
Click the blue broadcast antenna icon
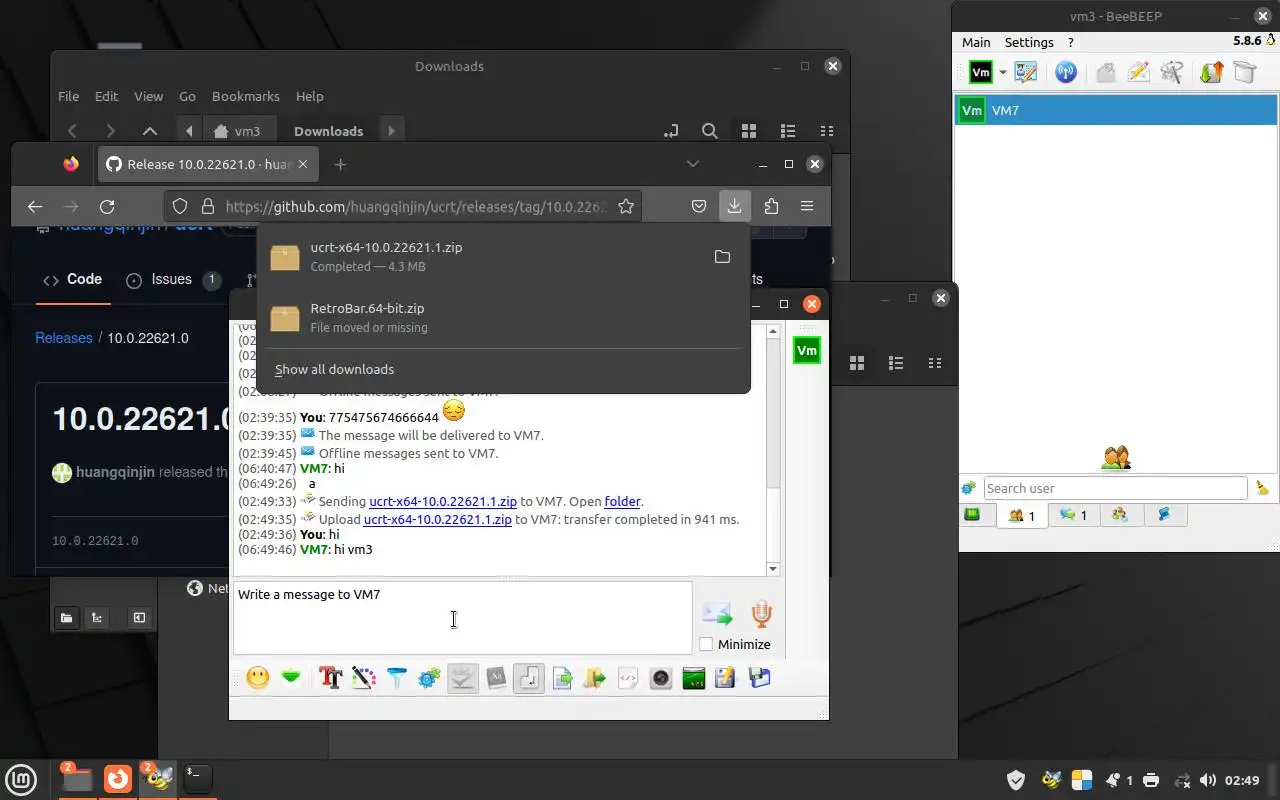point(1066,72)
